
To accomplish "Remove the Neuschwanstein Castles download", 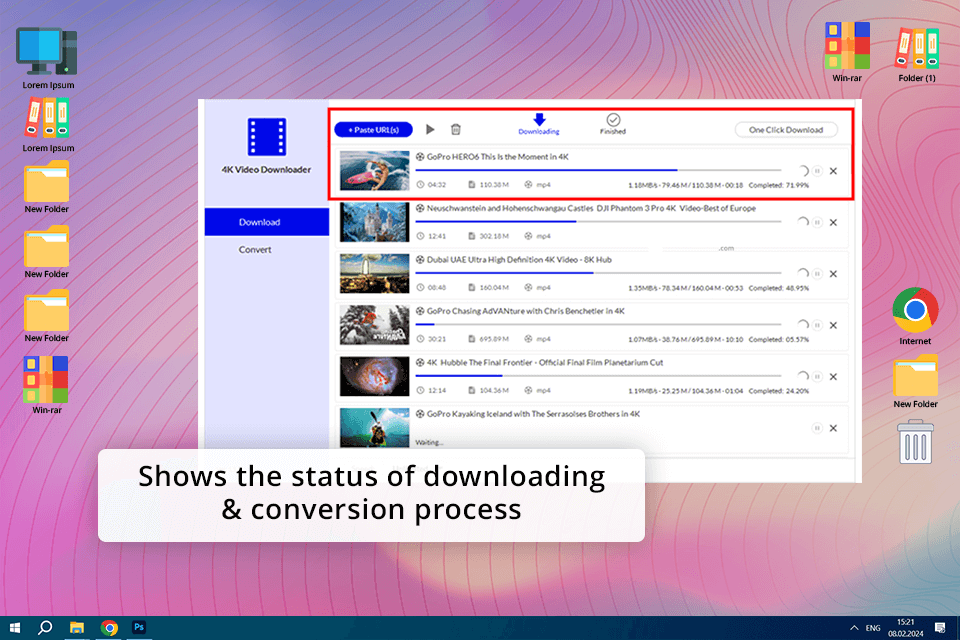I will coord(833,222).
